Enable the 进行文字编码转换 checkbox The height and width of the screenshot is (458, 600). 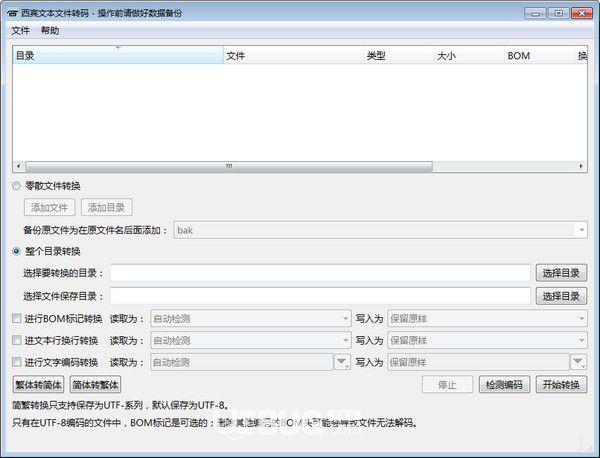(16, 362)
